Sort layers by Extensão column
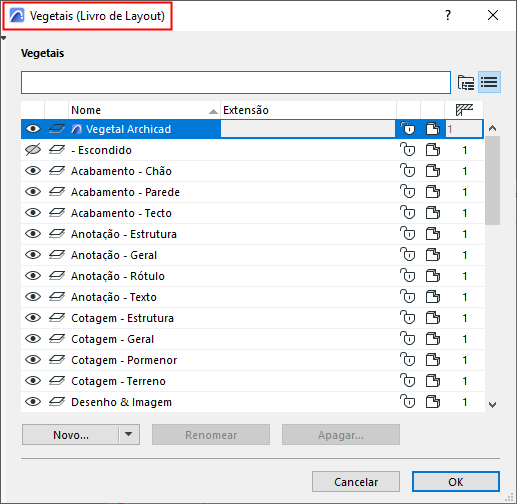 click(308, 110)
